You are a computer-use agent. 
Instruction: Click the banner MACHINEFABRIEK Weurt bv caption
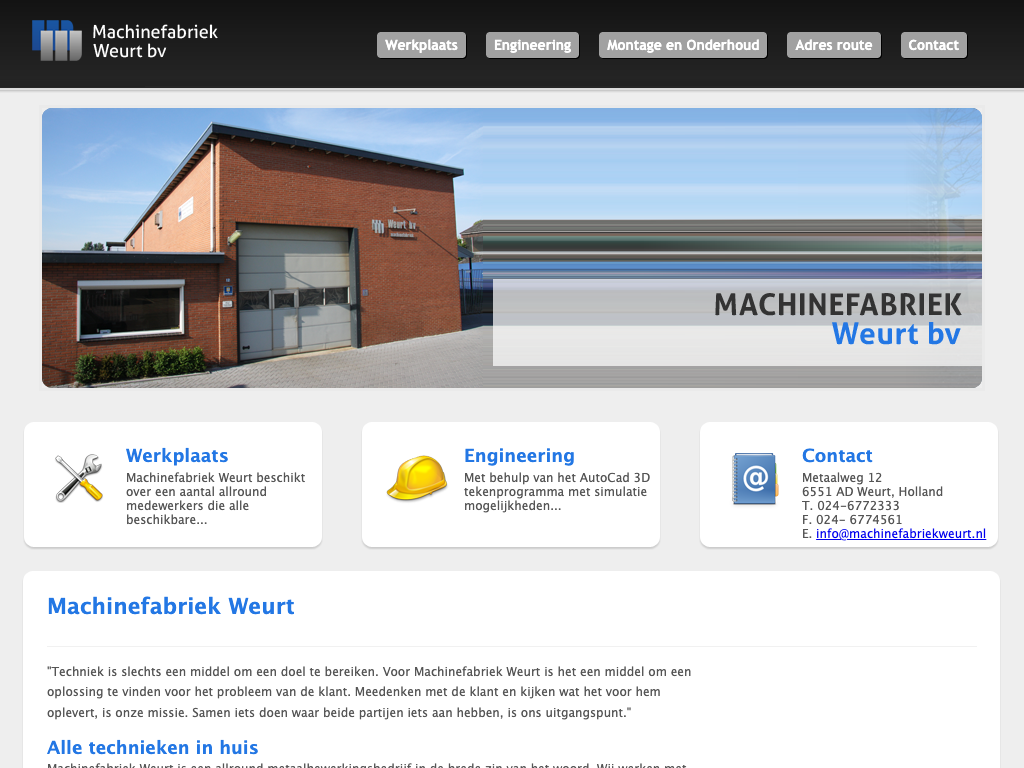(x=837, y=319)
